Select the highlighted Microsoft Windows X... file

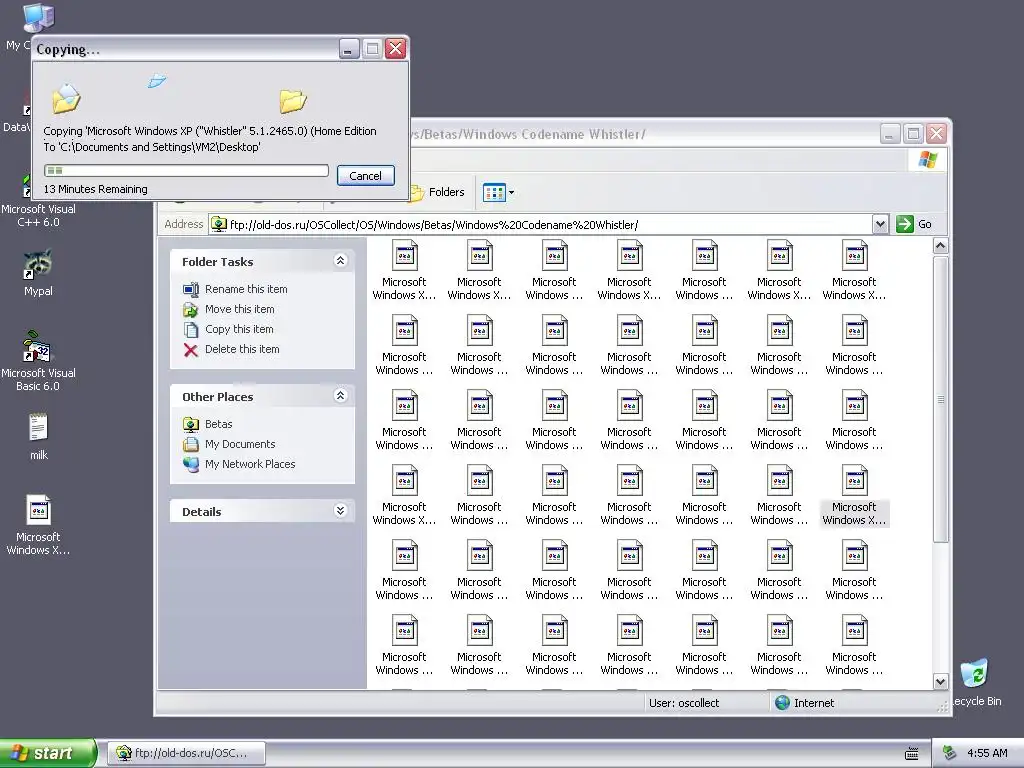tap(854, 496)
